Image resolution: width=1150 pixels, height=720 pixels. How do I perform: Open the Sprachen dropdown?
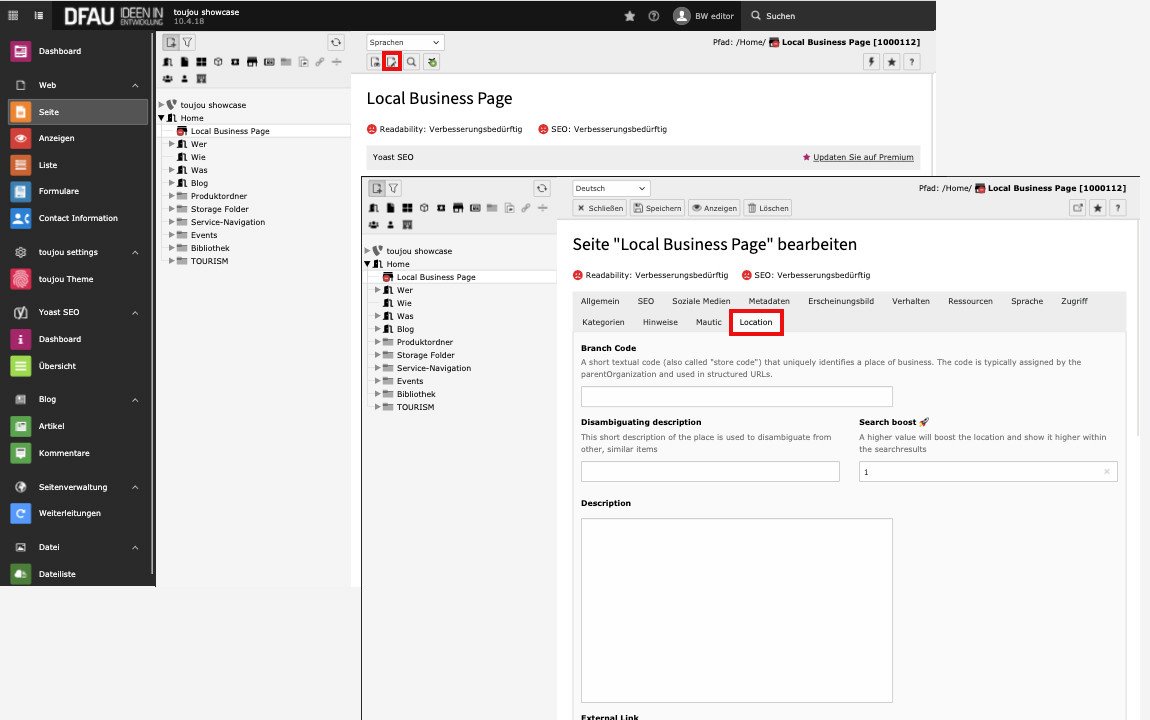(x=405, y=42)
